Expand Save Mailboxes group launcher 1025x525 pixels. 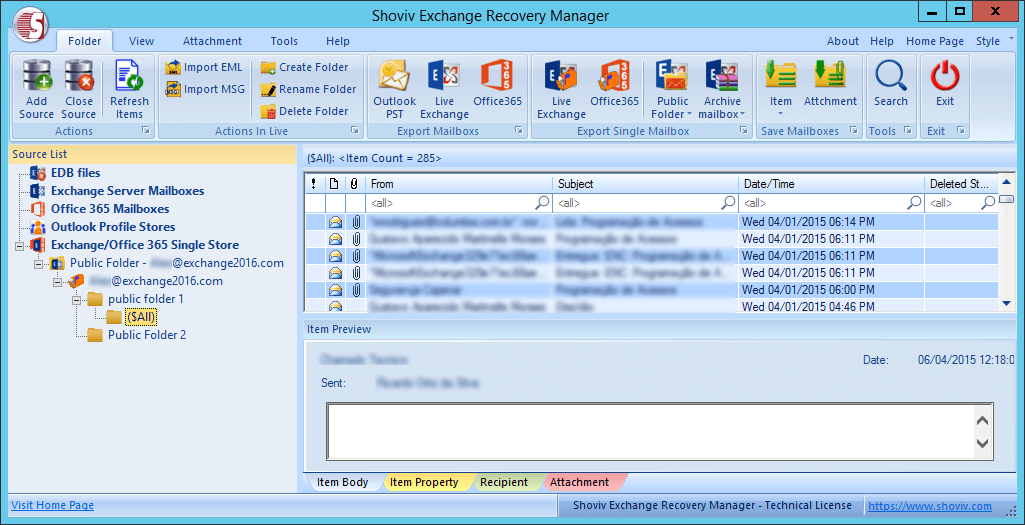(854, 131)
